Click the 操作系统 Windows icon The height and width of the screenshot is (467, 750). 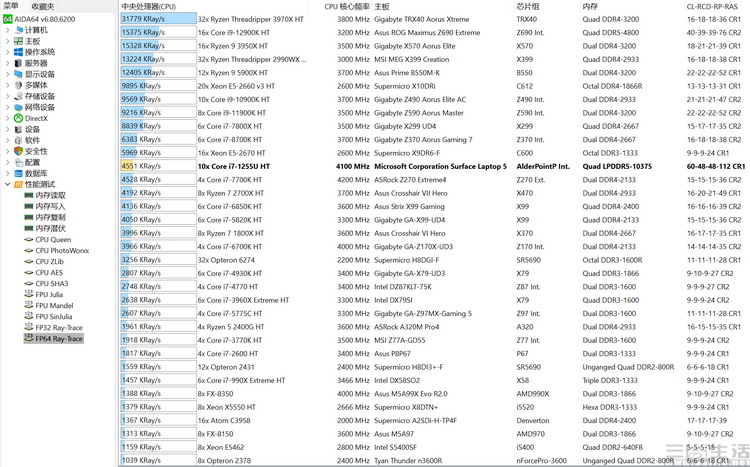19,52
